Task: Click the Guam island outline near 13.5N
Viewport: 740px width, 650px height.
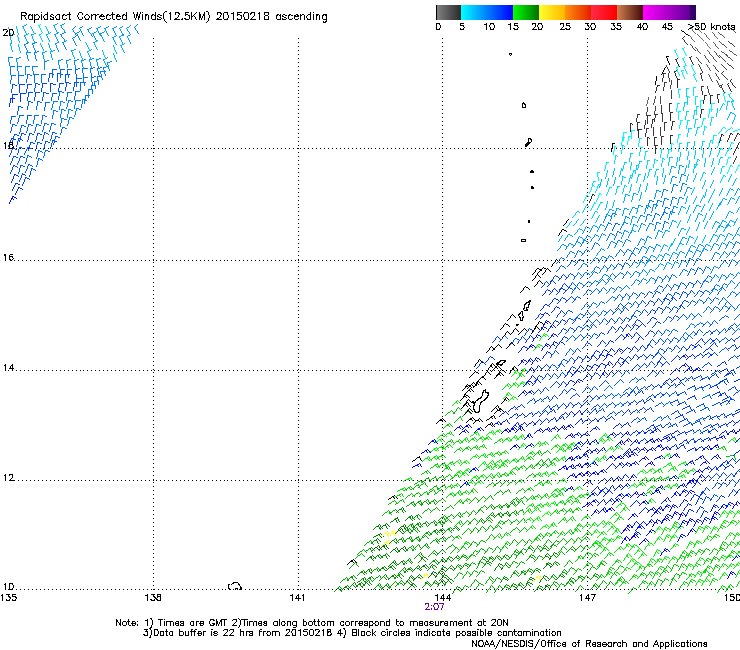Action: click(x=480, y=401)
